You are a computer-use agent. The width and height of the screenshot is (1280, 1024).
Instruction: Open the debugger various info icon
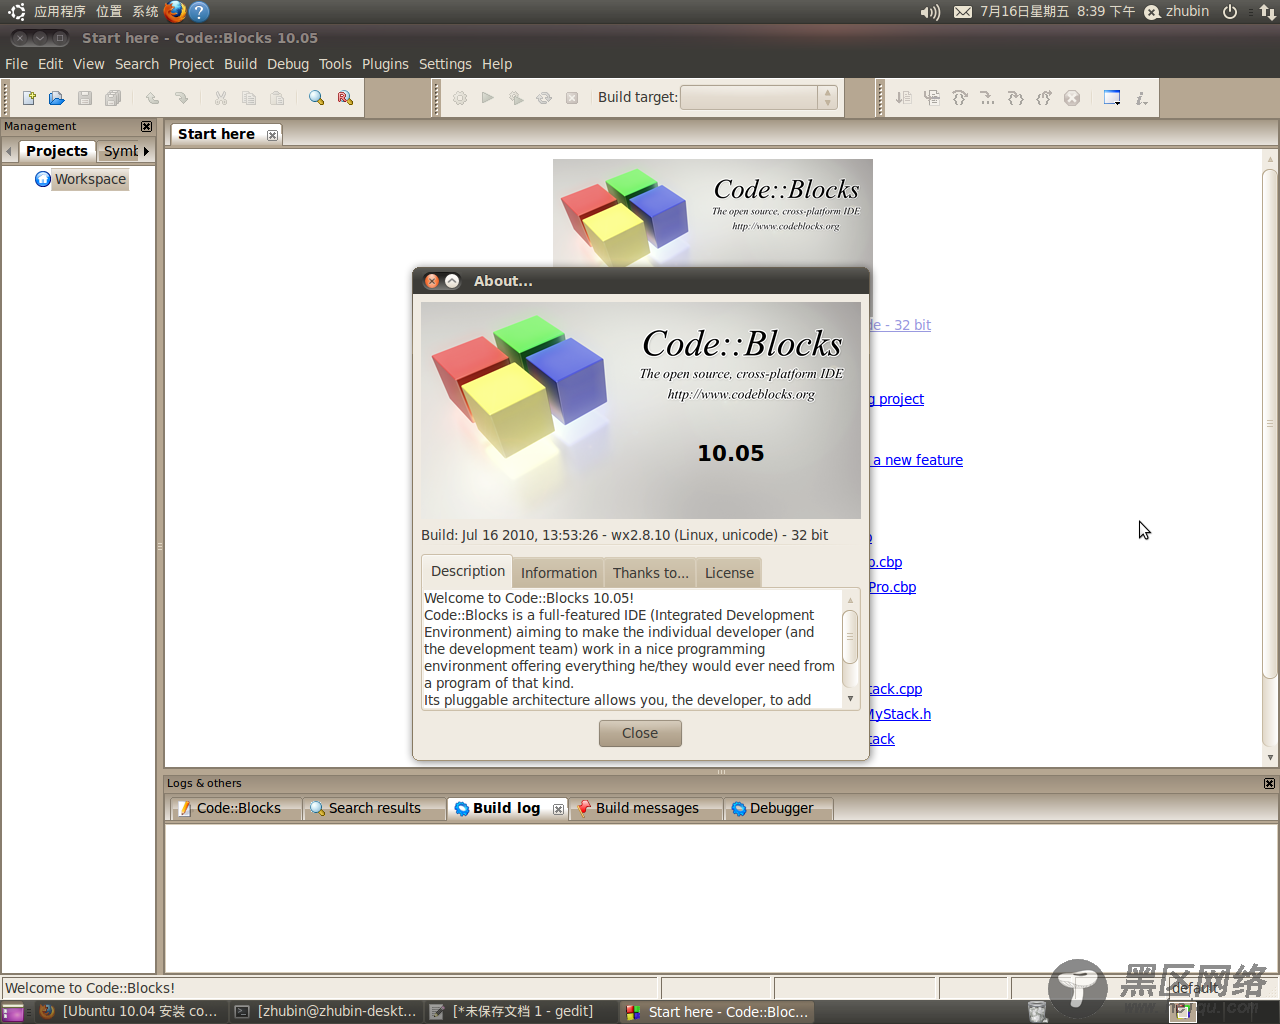click(x=1141, y=98)
